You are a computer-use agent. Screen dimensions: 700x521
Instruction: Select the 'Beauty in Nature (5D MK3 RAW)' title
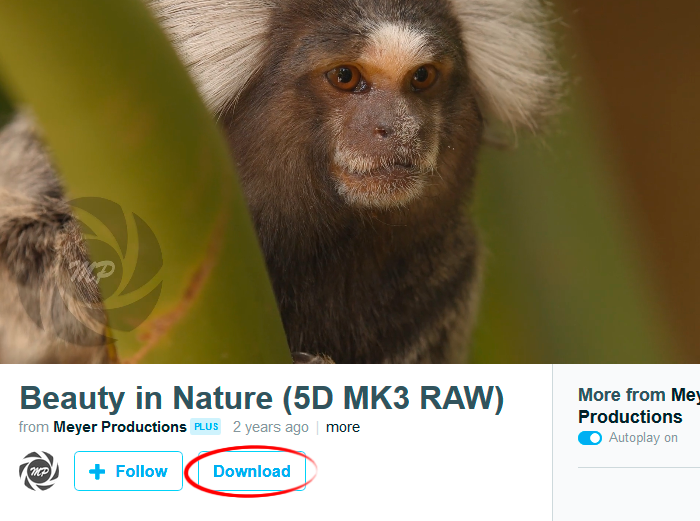point(262,398)
